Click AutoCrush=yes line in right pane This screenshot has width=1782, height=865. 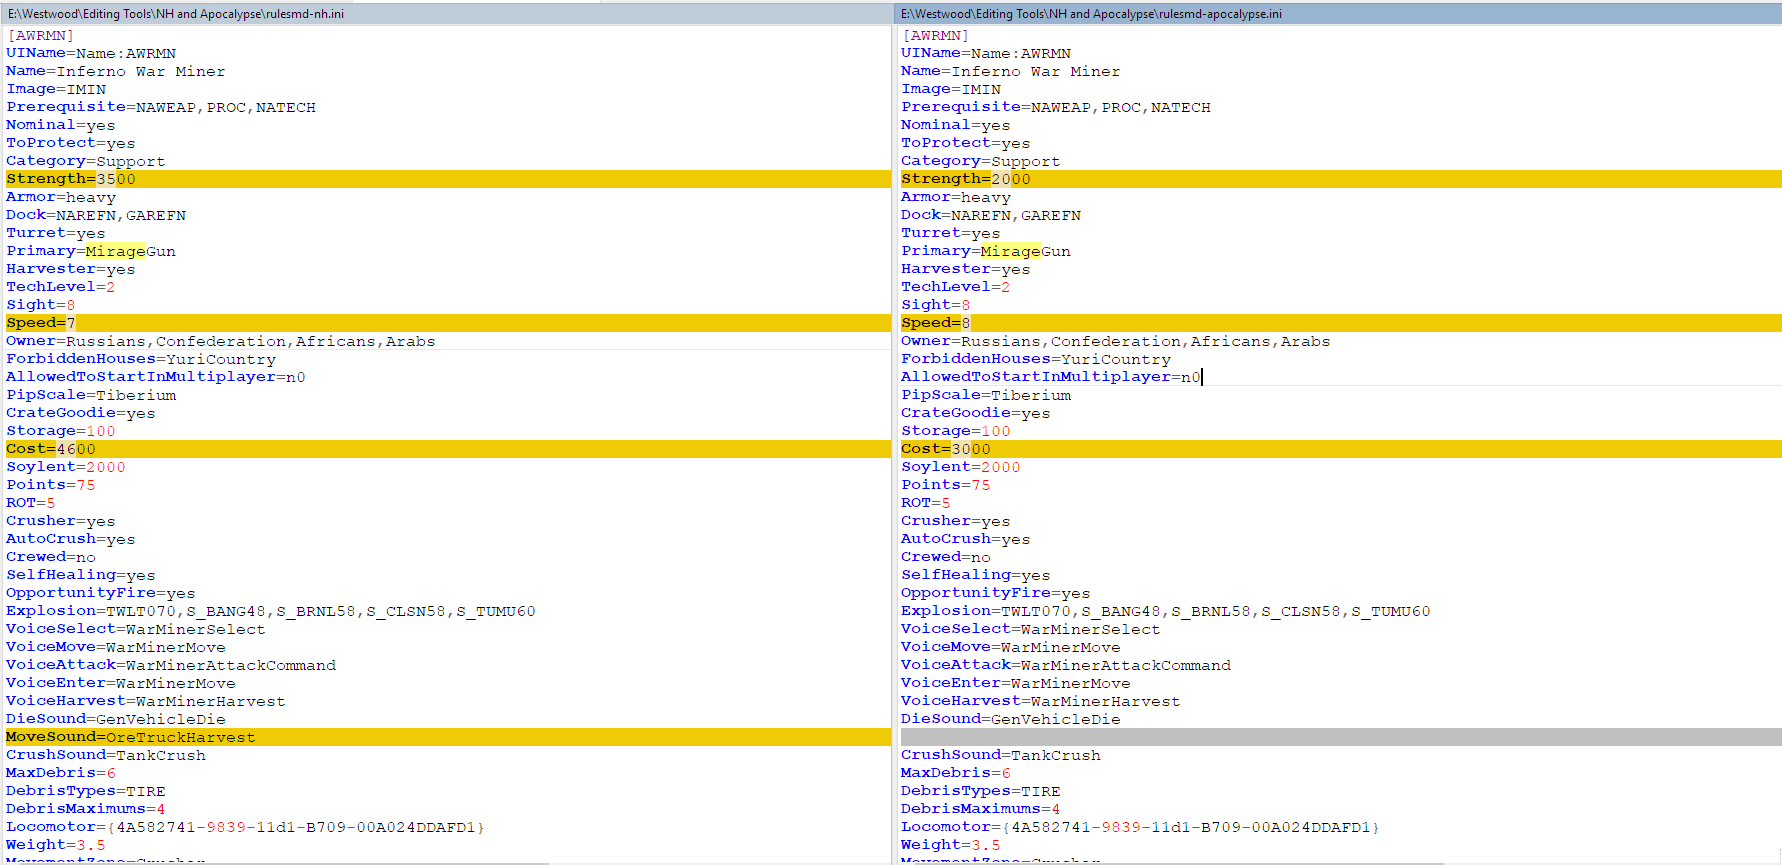[966, 539]
